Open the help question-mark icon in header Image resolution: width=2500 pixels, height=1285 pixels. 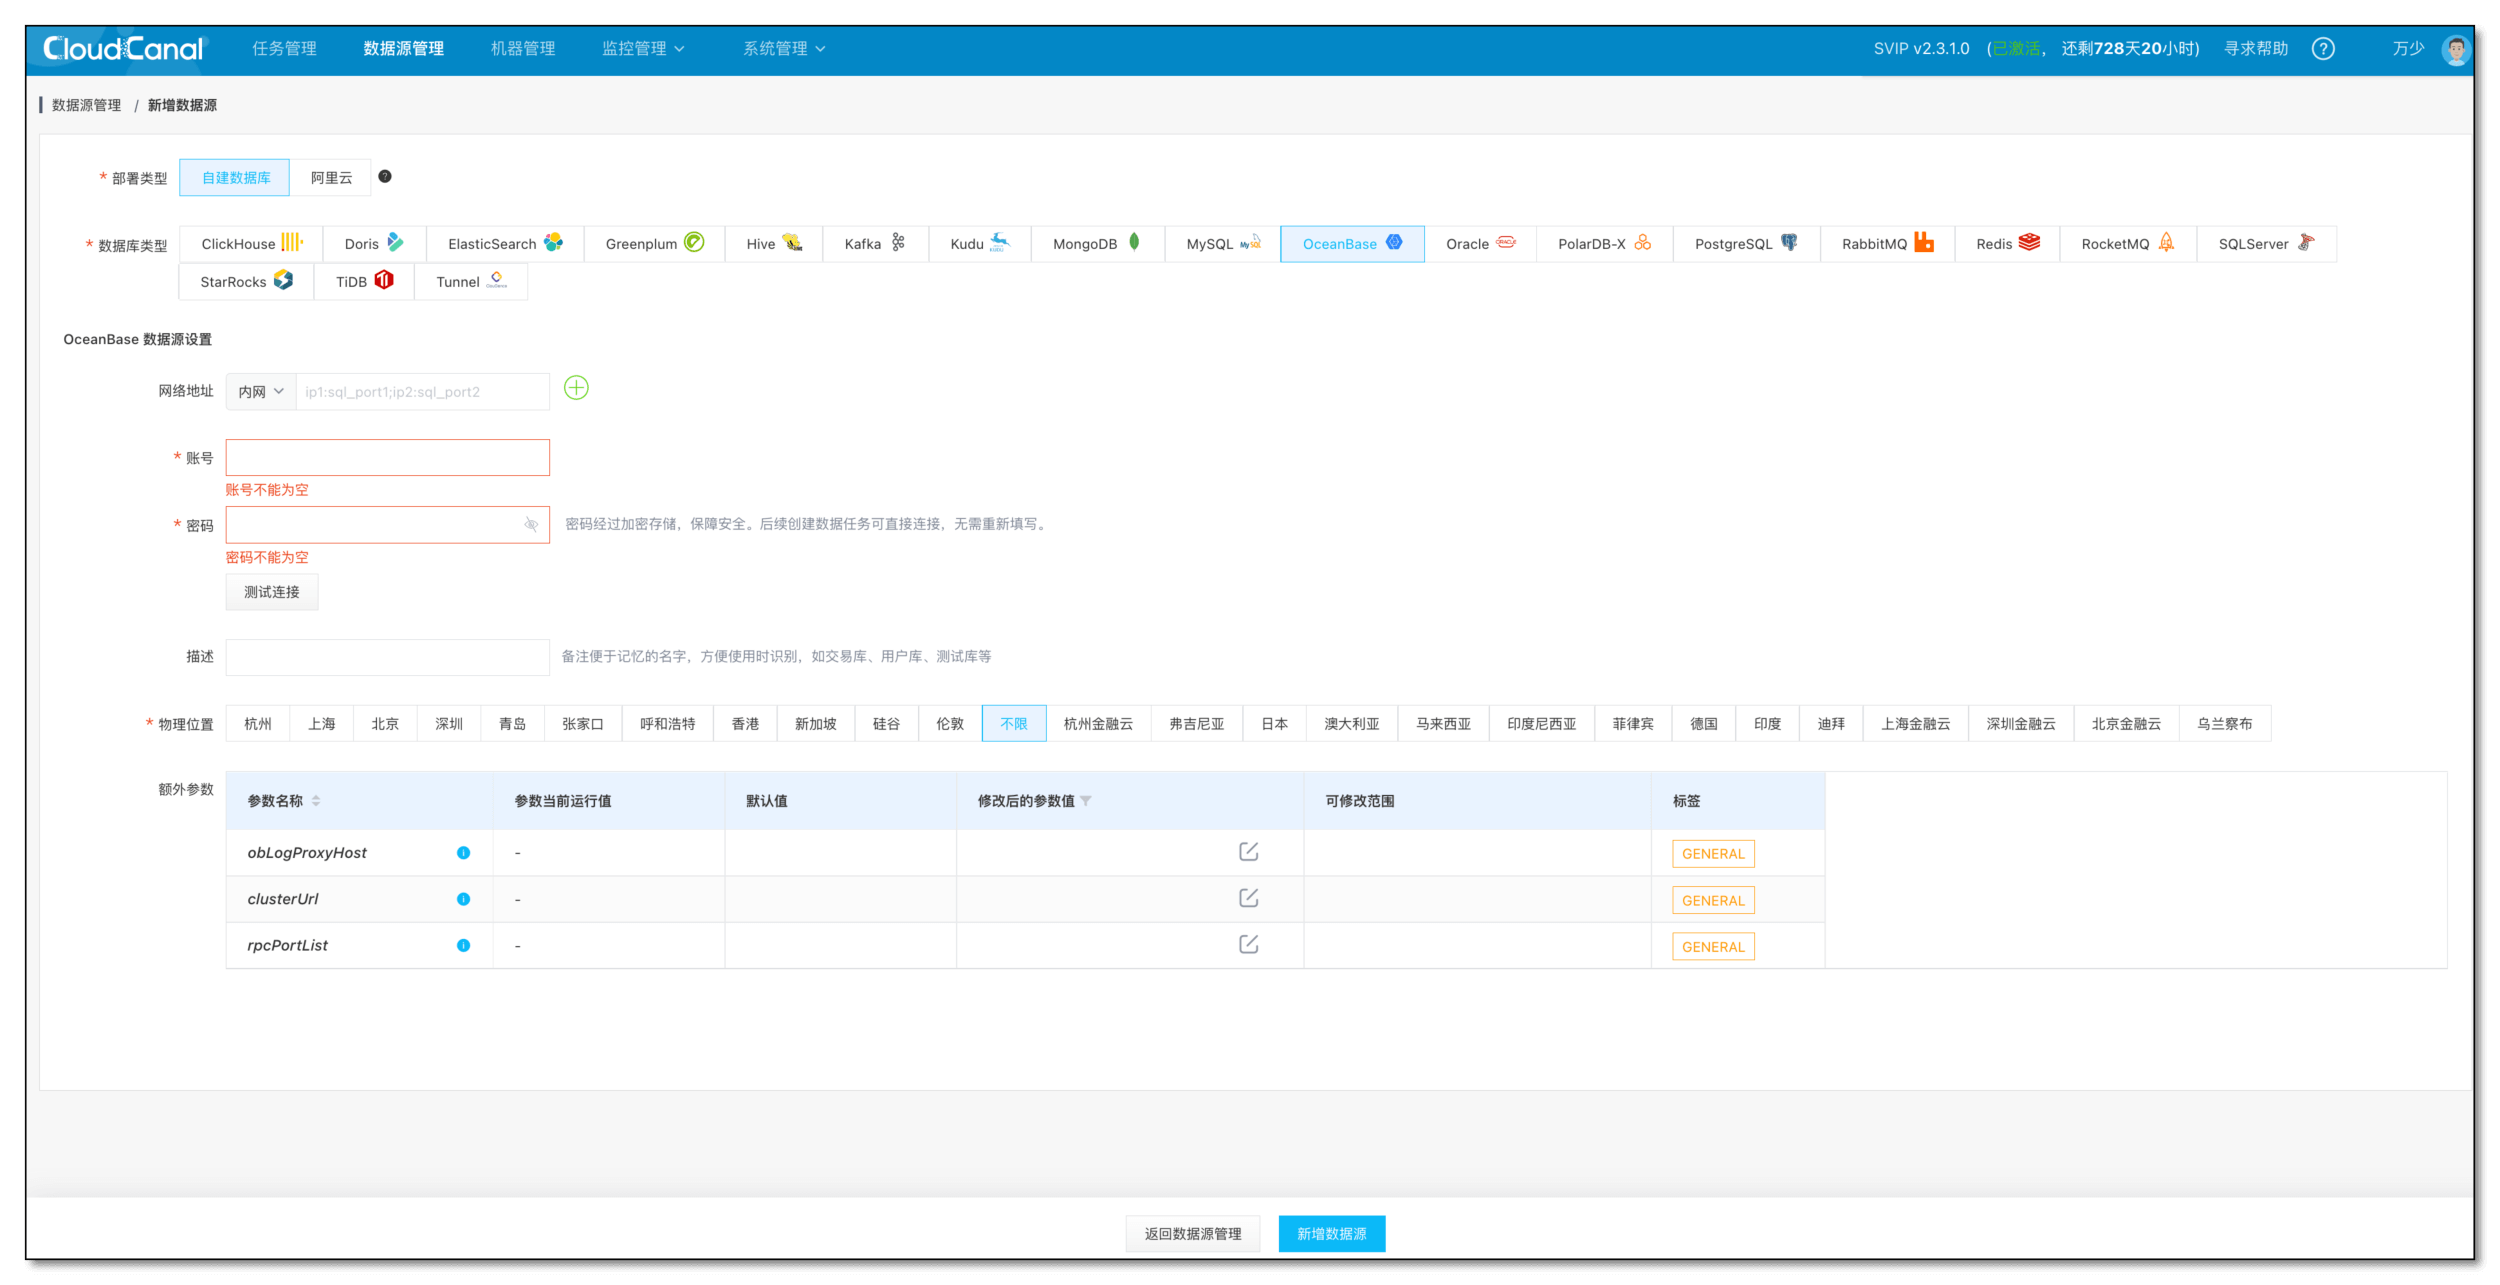coord(2323,48)
